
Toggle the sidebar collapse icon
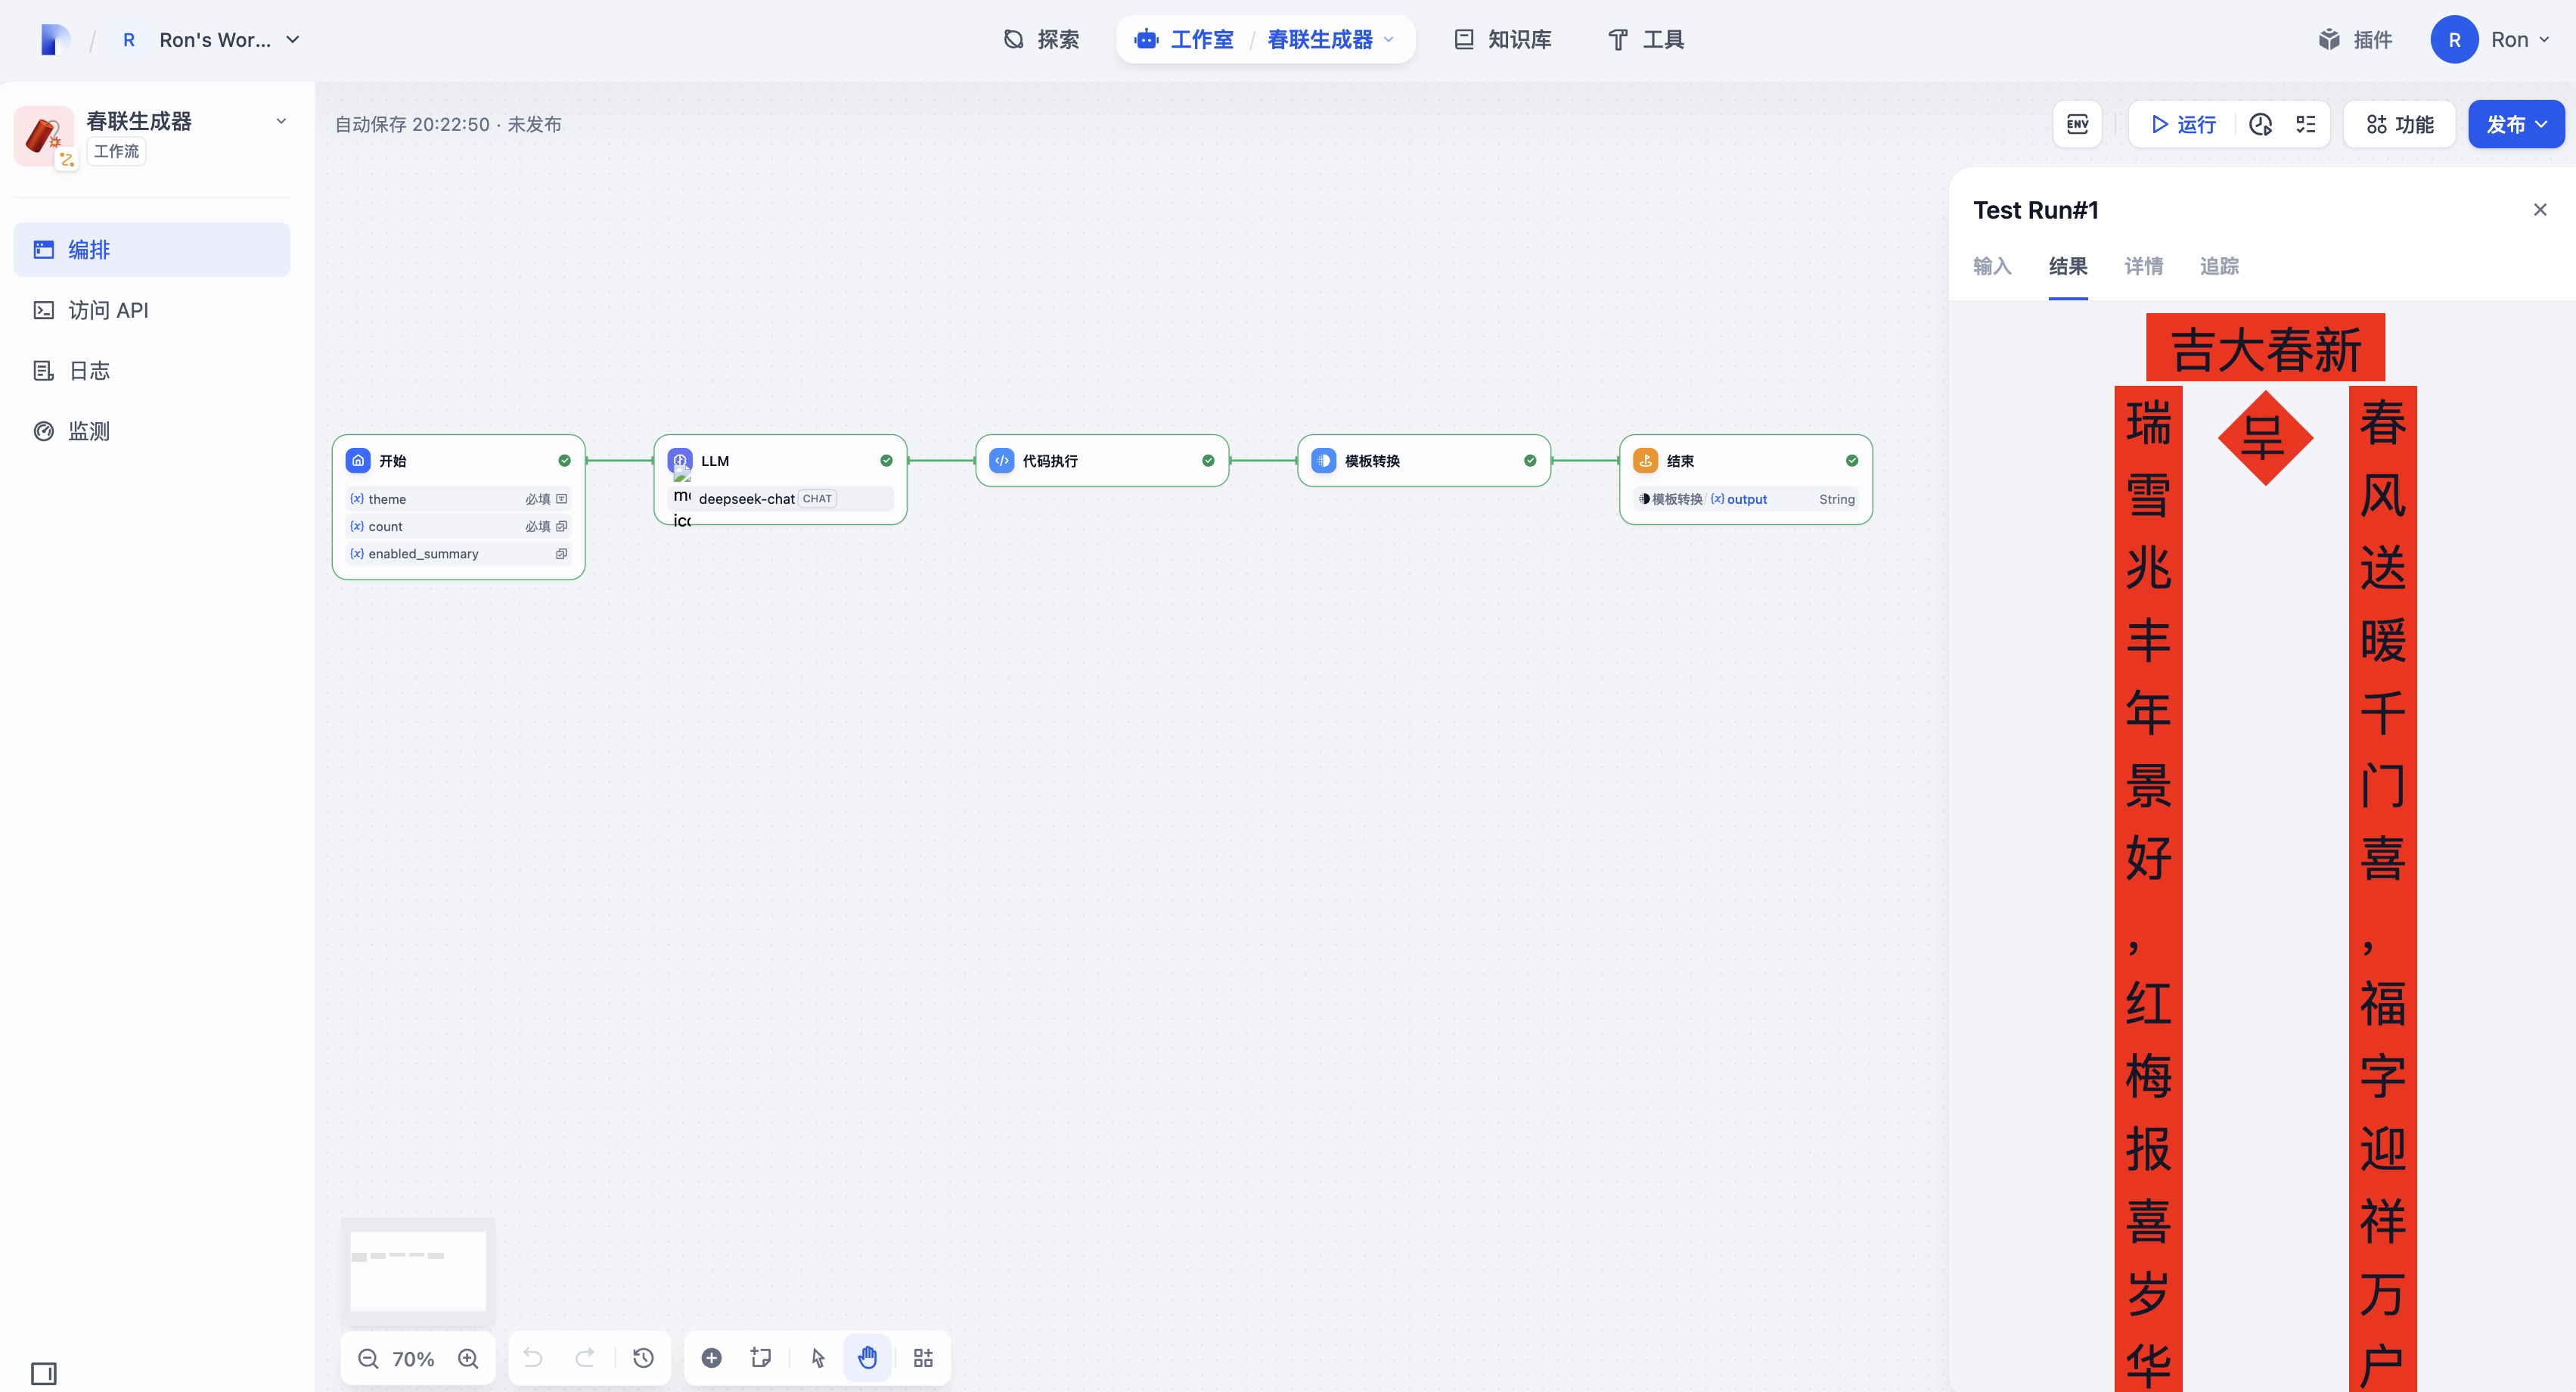(x=43, y=1372)
